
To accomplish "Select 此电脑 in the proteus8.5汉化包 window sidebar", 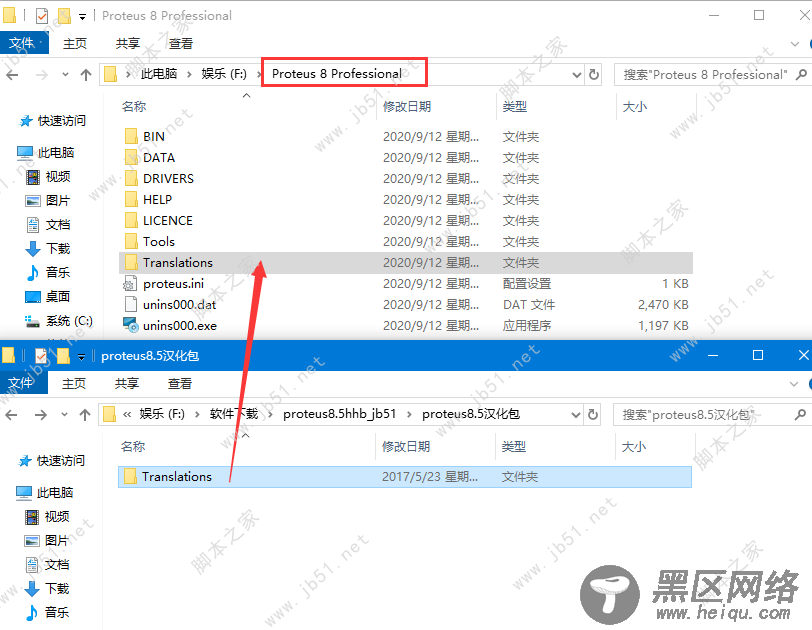I will [45, 492].
